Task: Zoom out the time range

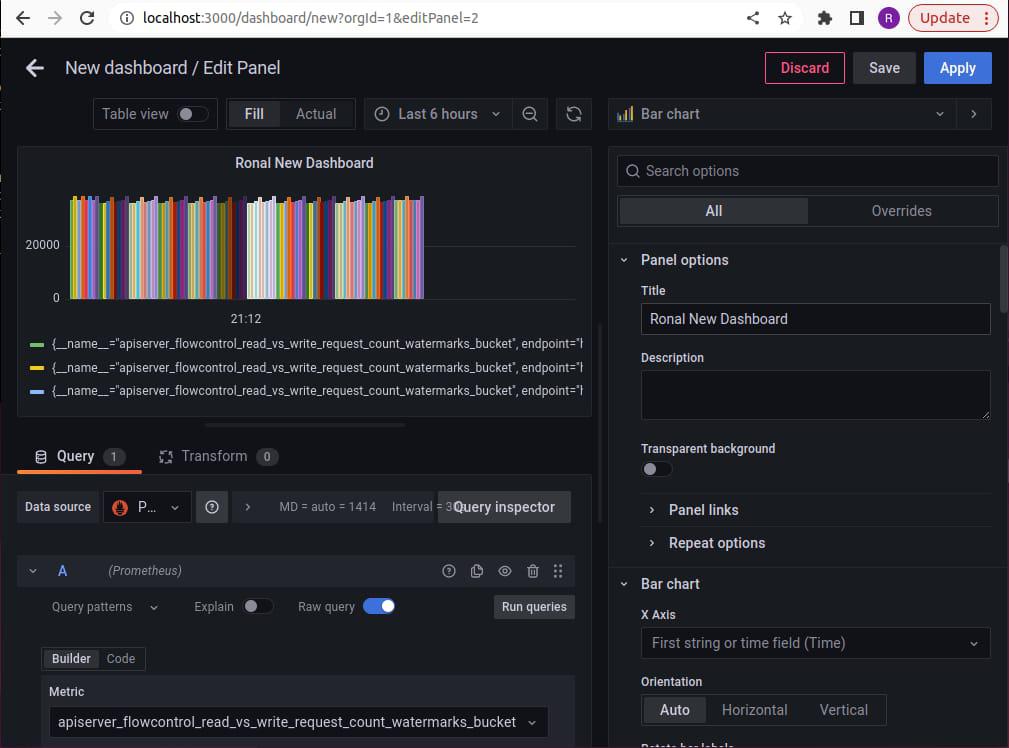Action: (x=530, y=114)
